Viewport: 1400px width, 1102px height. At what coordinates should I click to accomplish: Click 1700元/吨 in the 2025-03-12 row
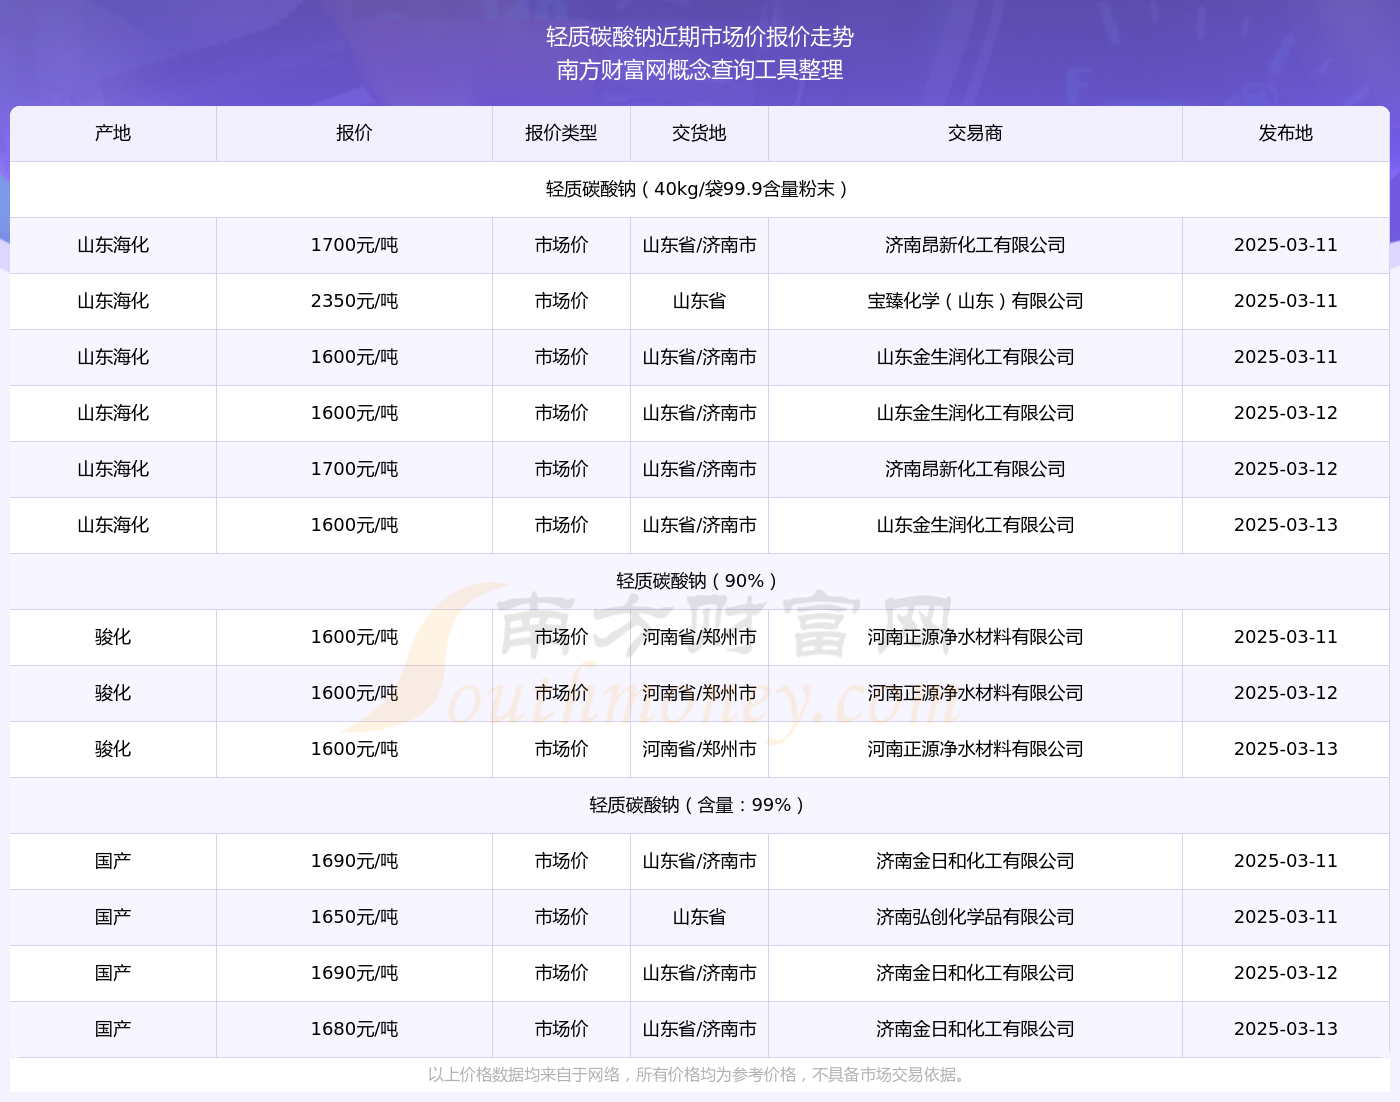click(x=354, y=469)
